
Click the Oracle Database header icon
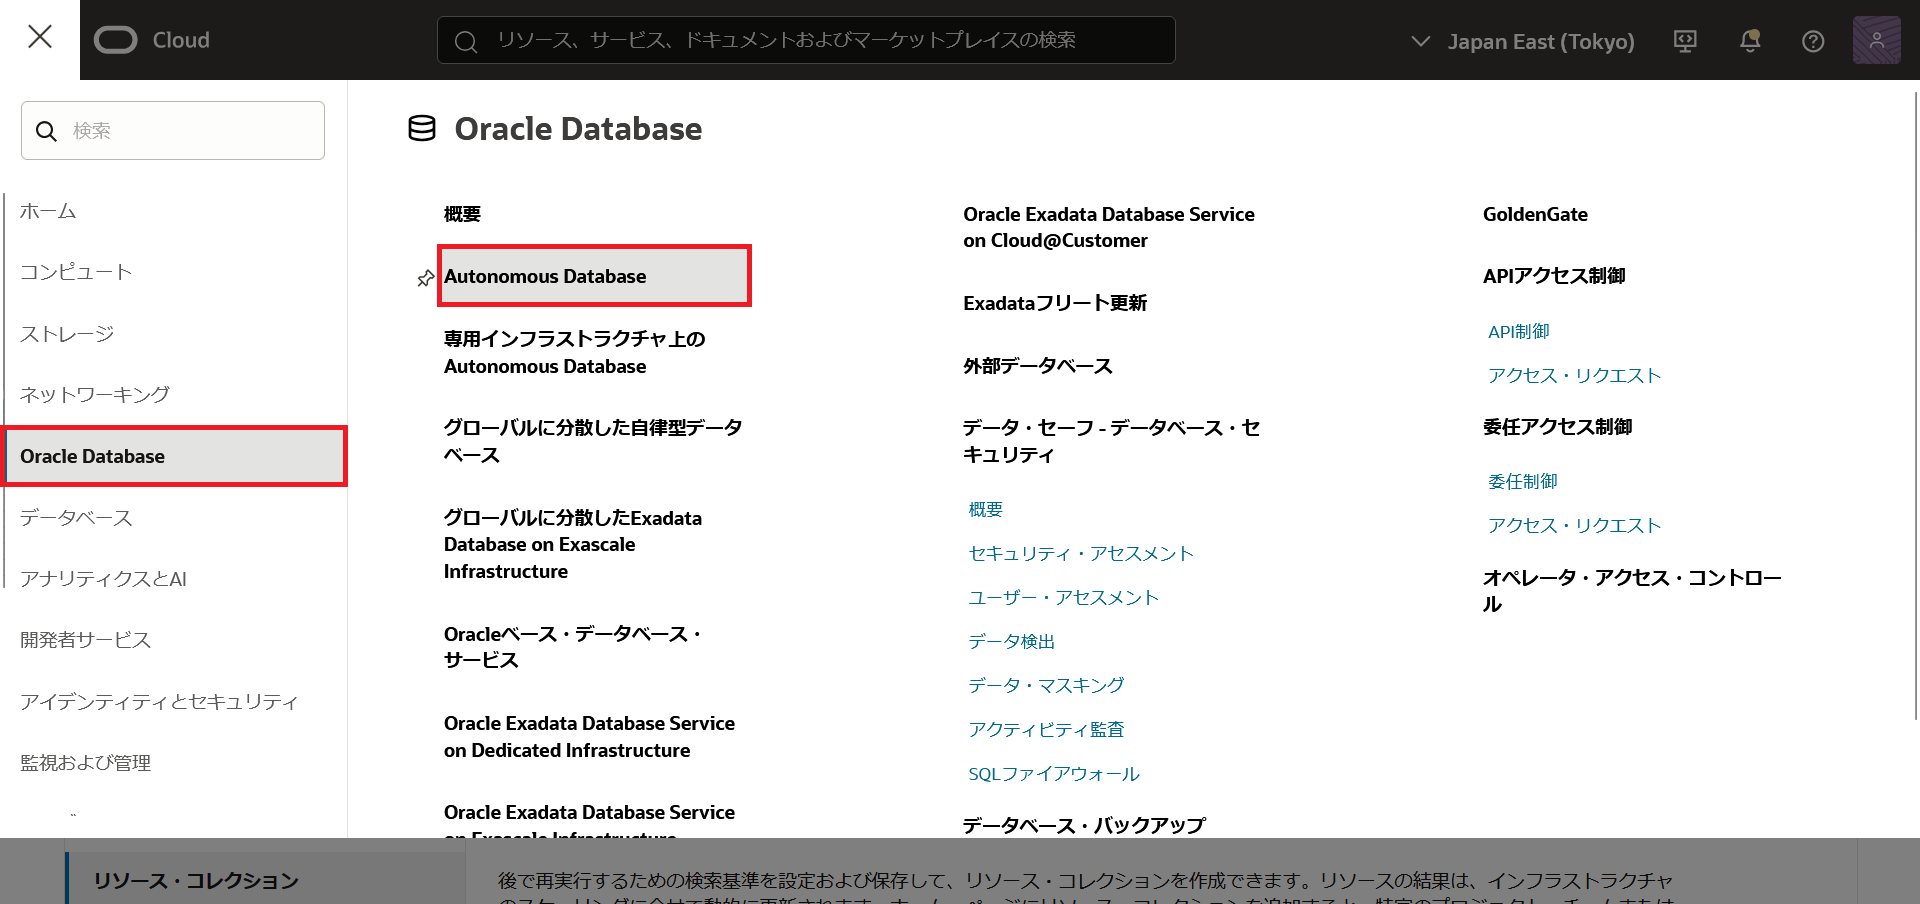click(422, 129)
